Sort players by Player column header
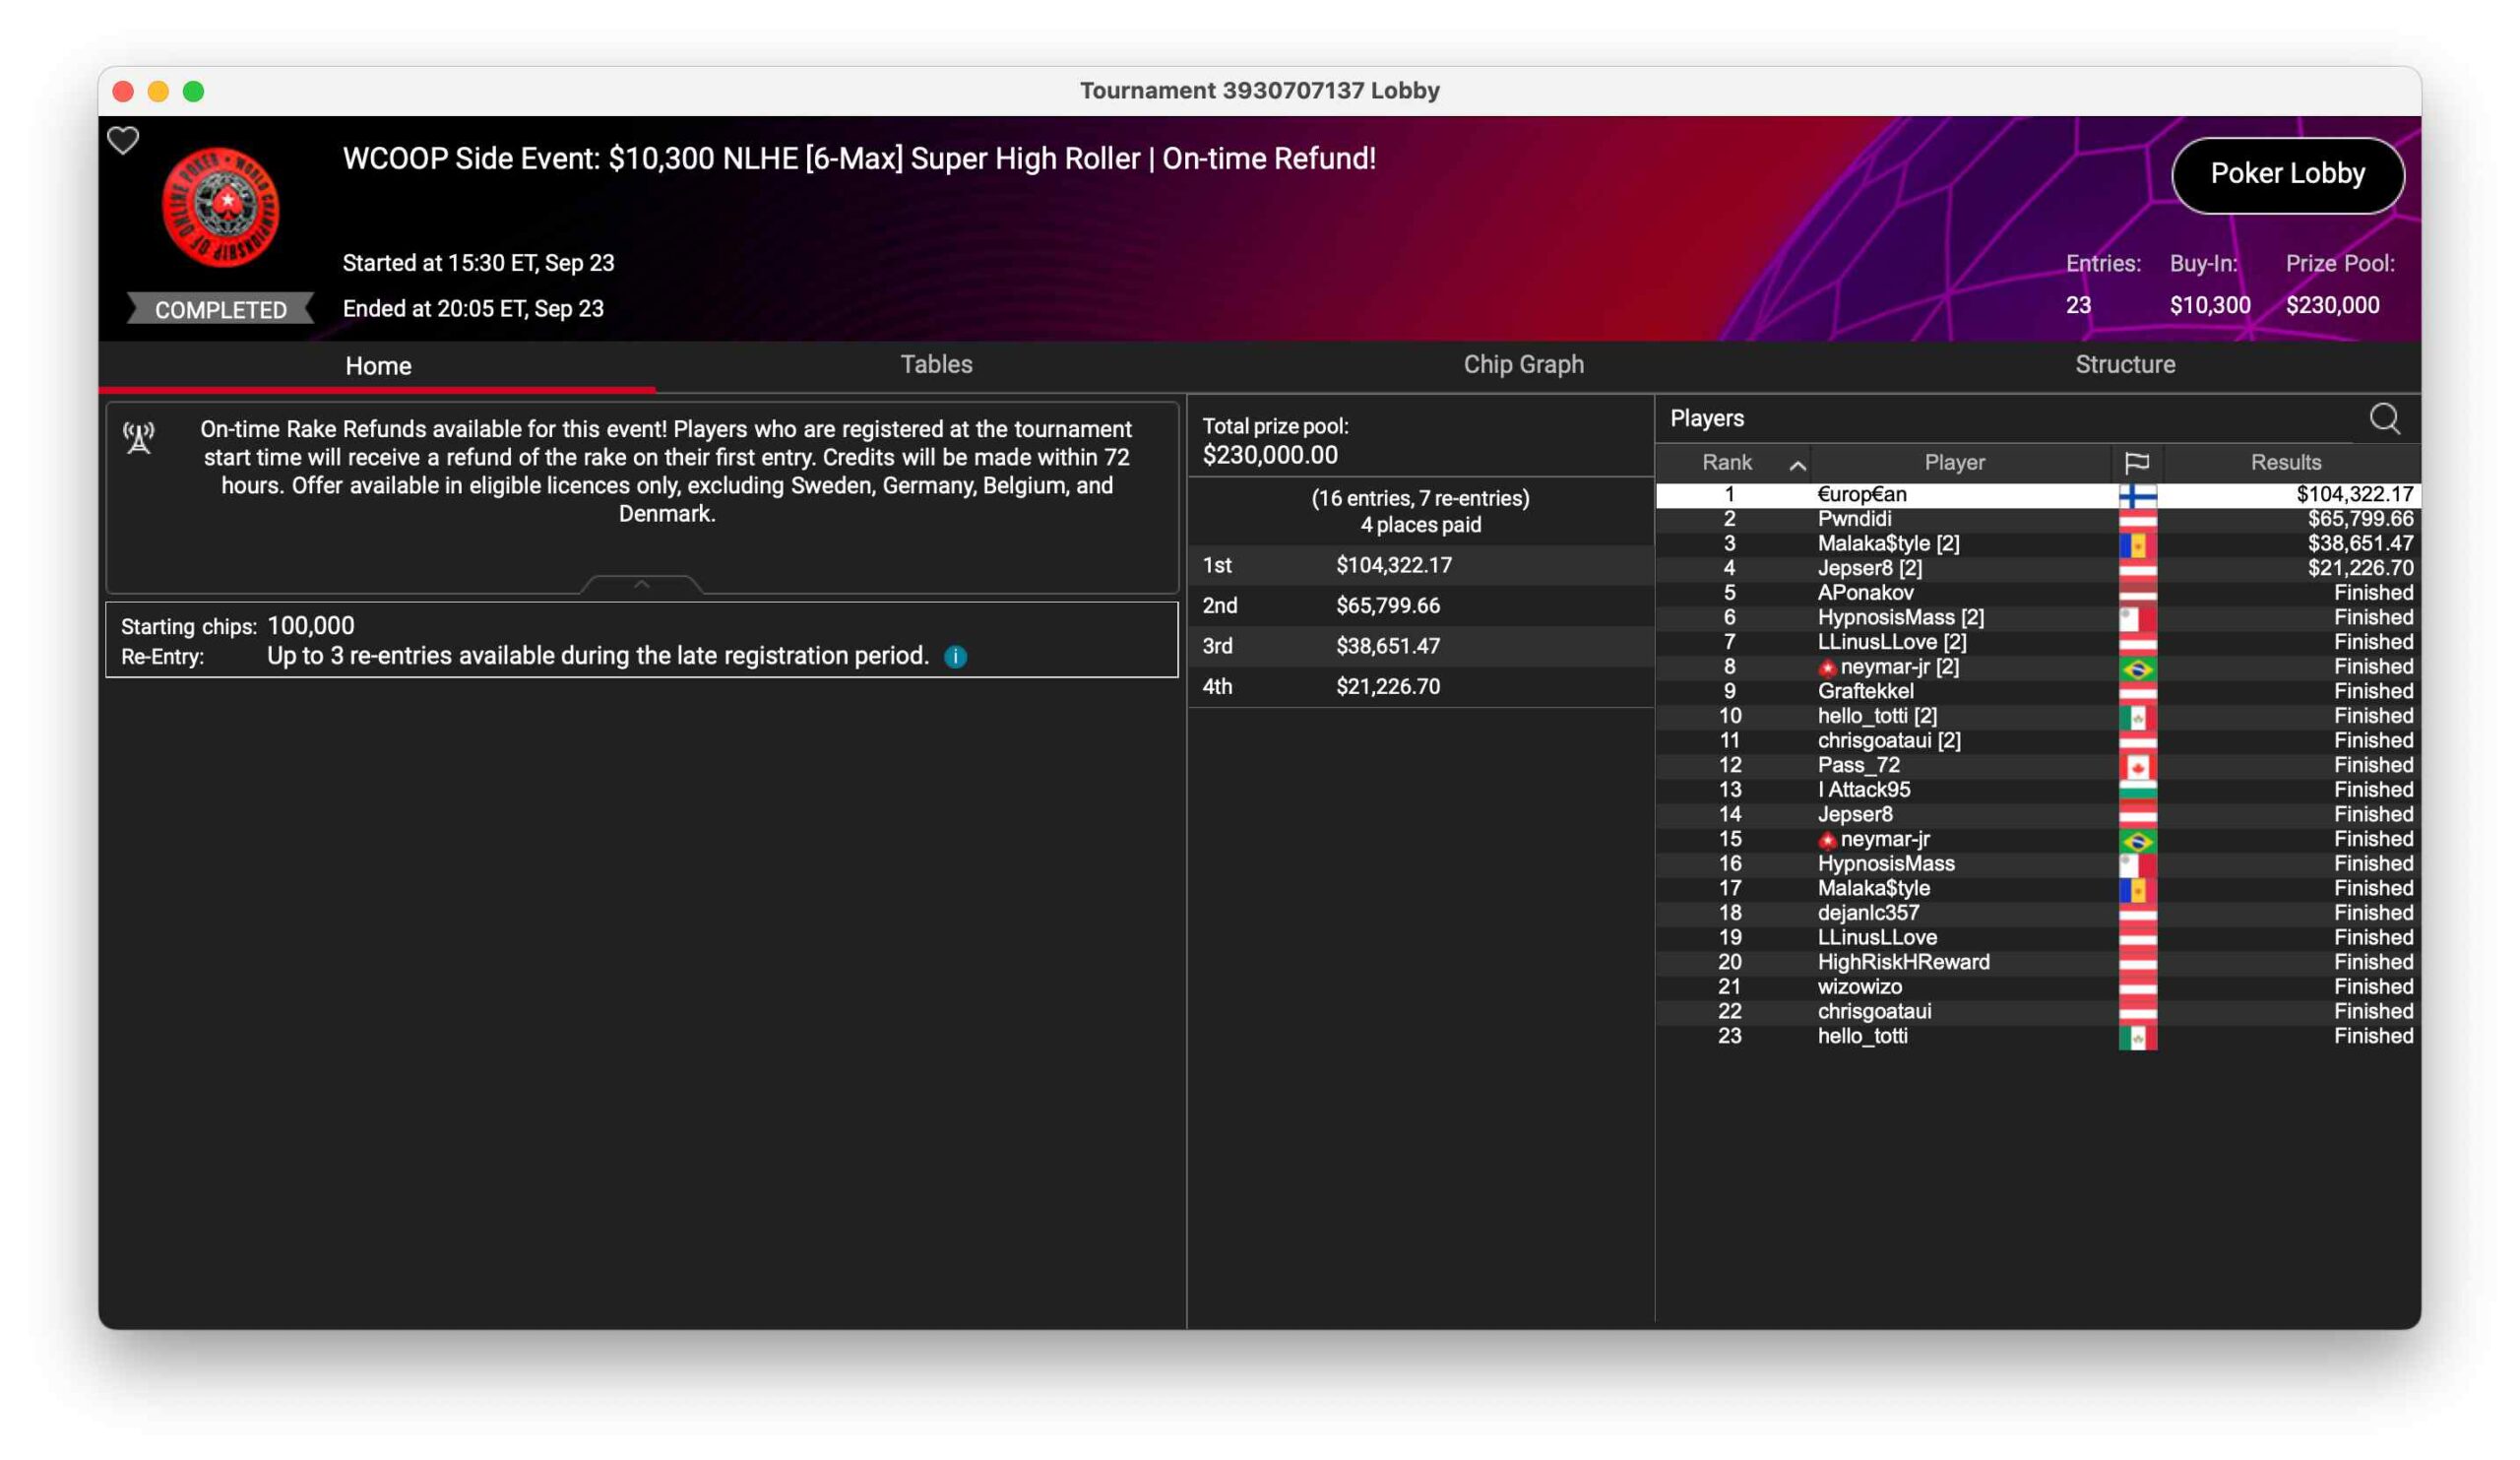 click(1954, 463)
